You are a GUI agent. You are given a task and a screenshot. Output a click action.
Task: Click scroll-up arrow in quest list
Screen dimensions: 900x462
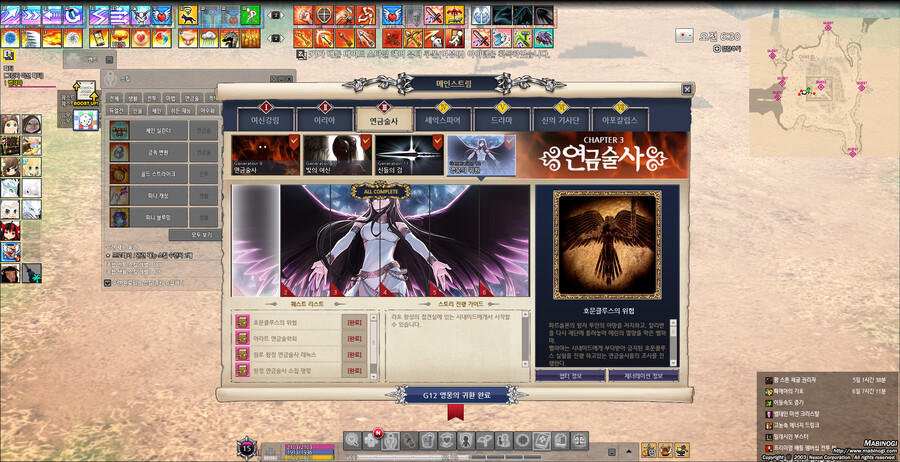coord(374,317)
